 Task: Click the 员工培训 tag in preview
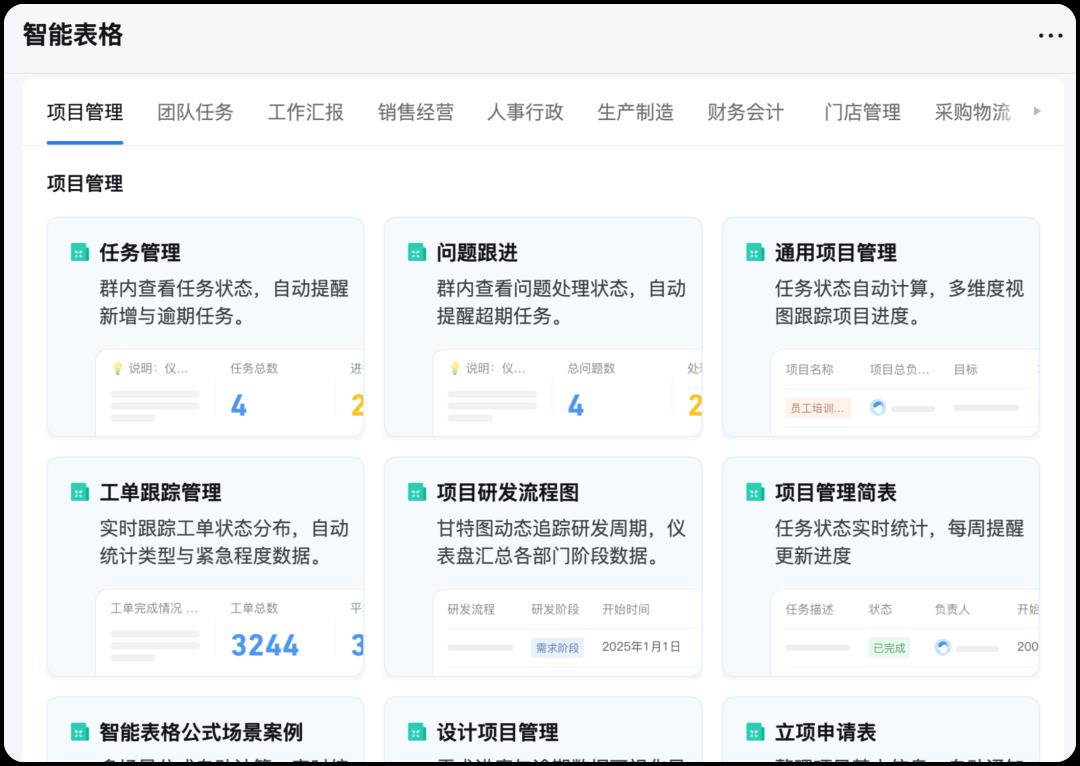coord(818,408)
